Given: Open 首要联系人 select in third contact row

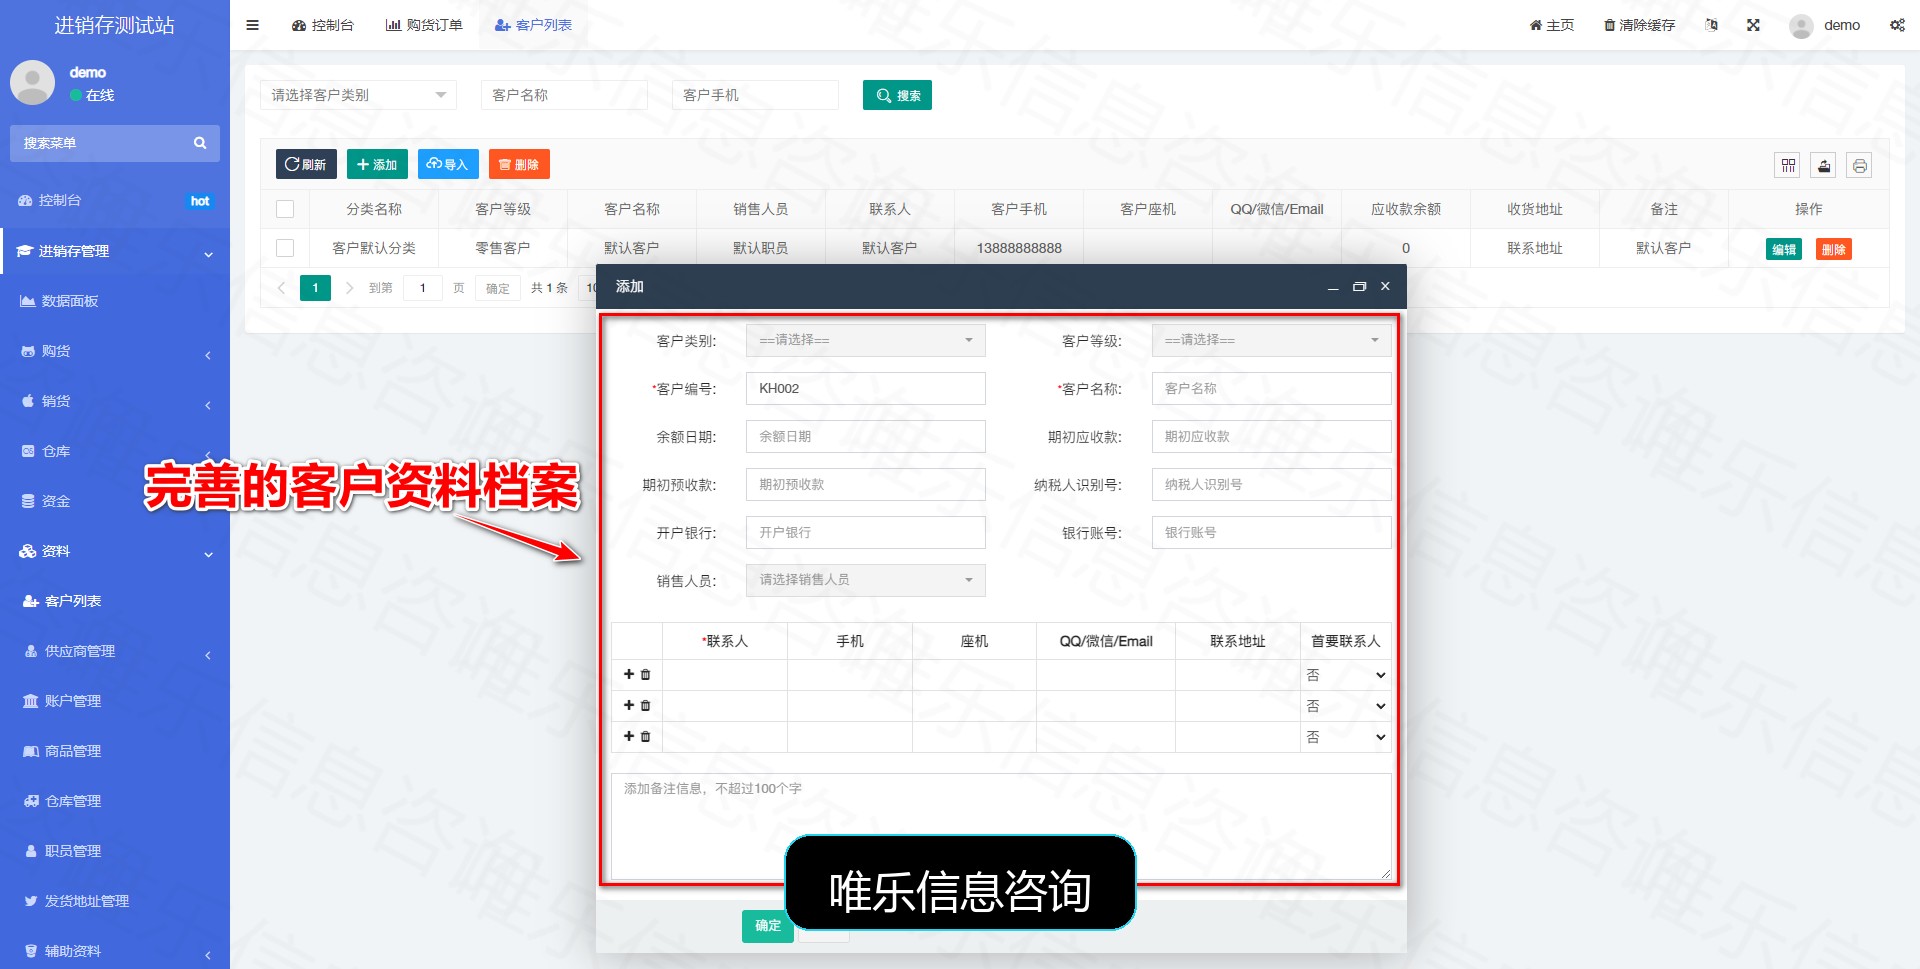Looking at the screenshot, I should coord(1345,737).
